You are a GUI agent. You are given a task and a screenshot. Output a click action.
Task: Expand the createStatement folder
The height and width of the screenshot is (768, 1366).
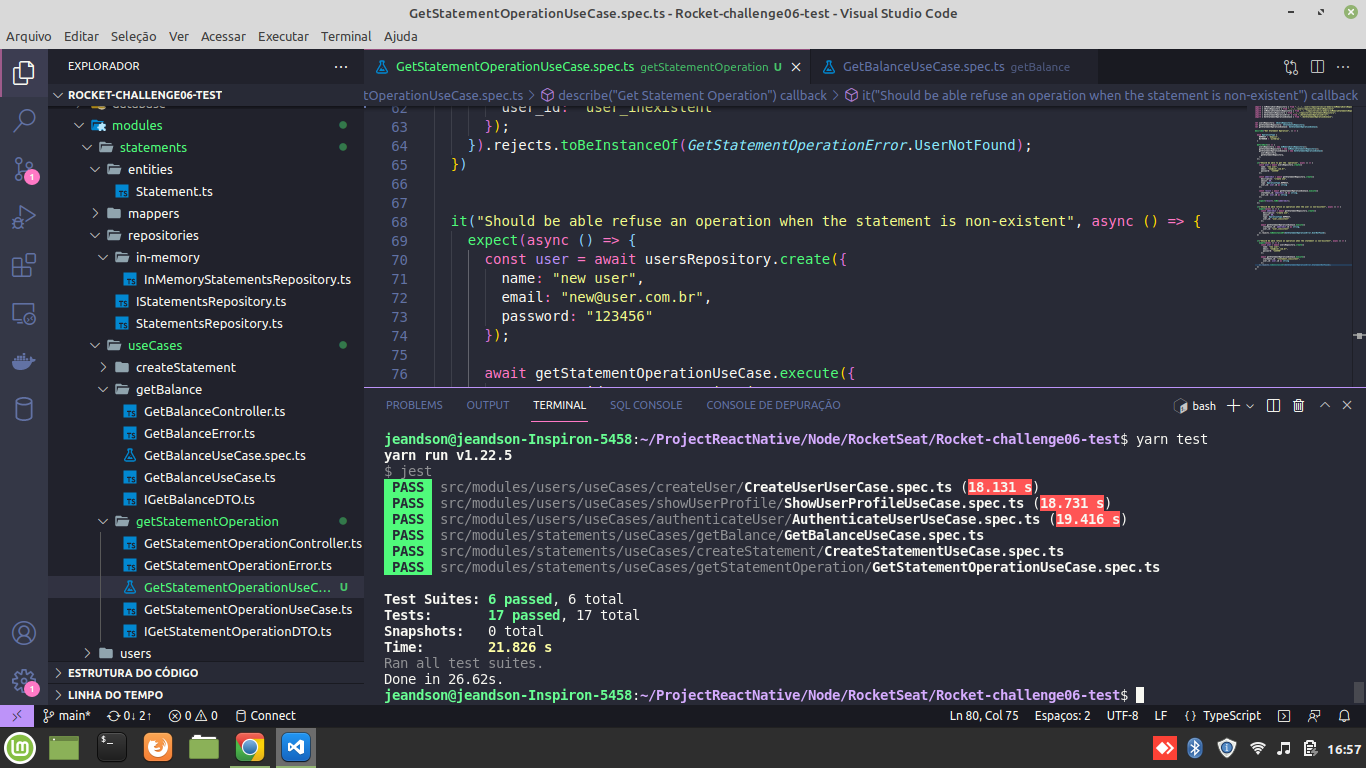(x=186, y=367)
